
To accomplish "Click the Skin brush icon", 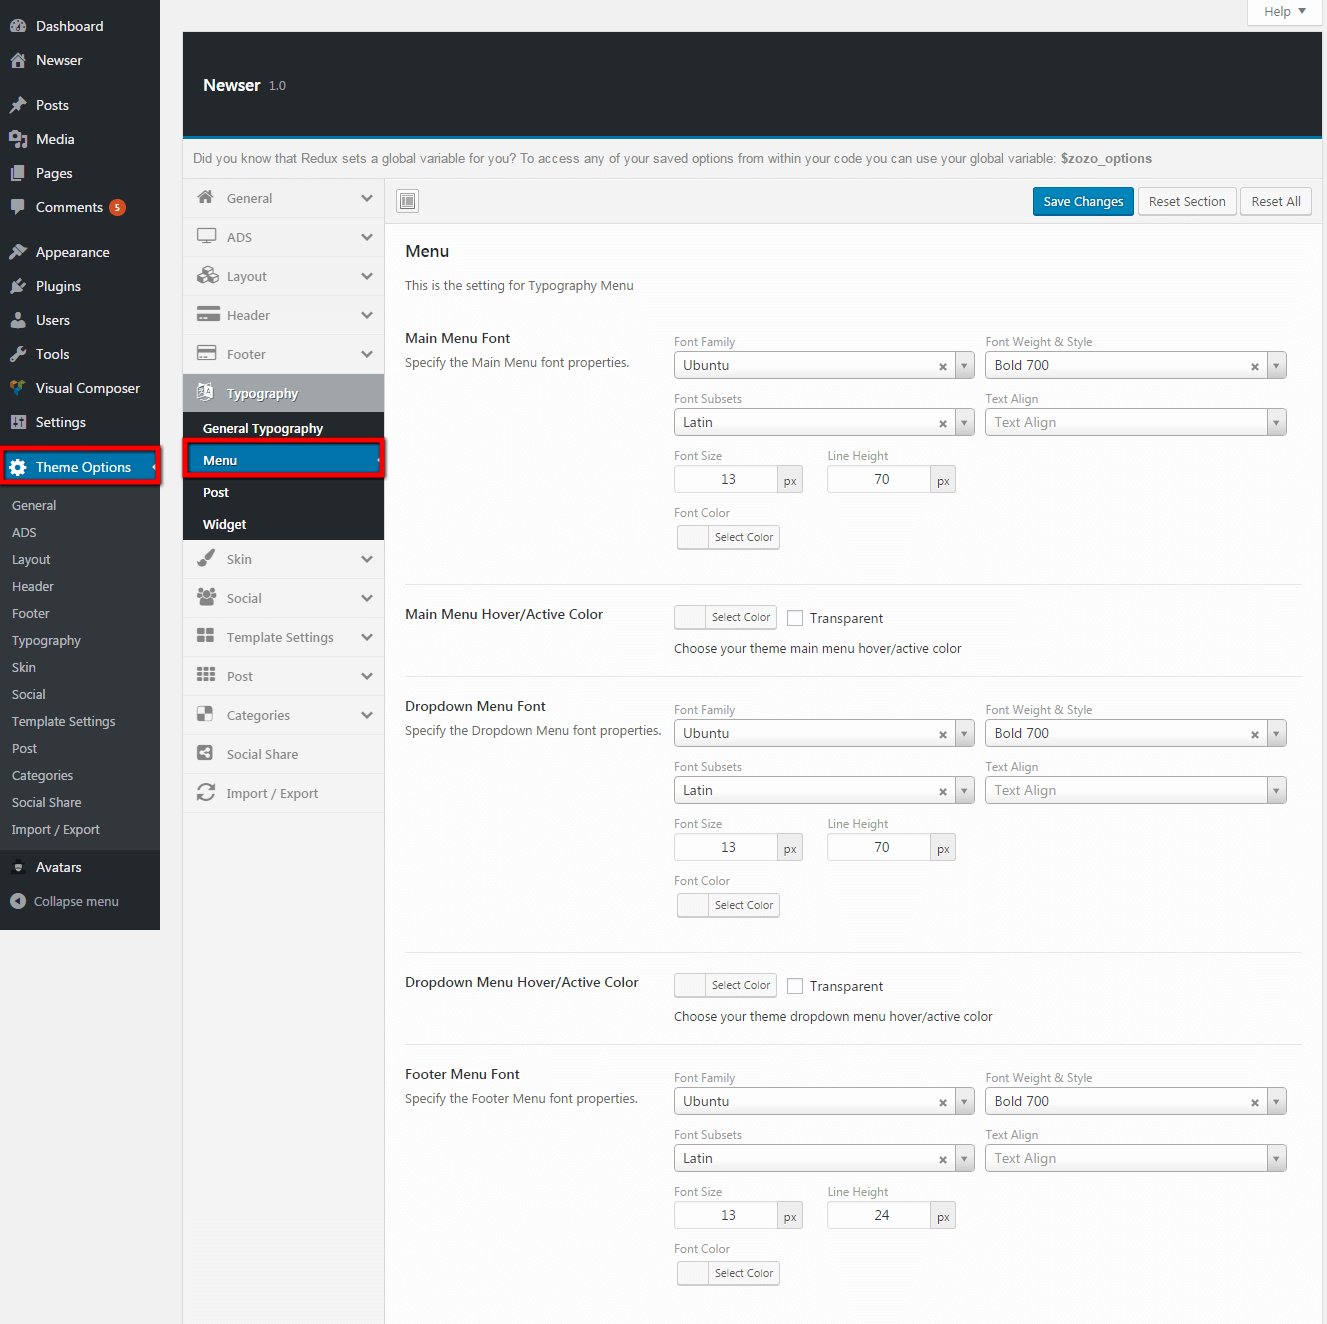I will 206,559.
